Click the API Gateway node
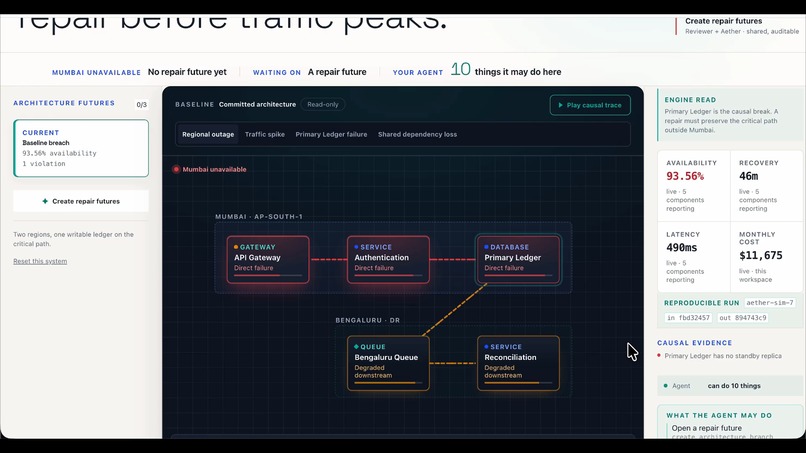The image size is (806, 453). pyautogui.click(x=268, y=260)
